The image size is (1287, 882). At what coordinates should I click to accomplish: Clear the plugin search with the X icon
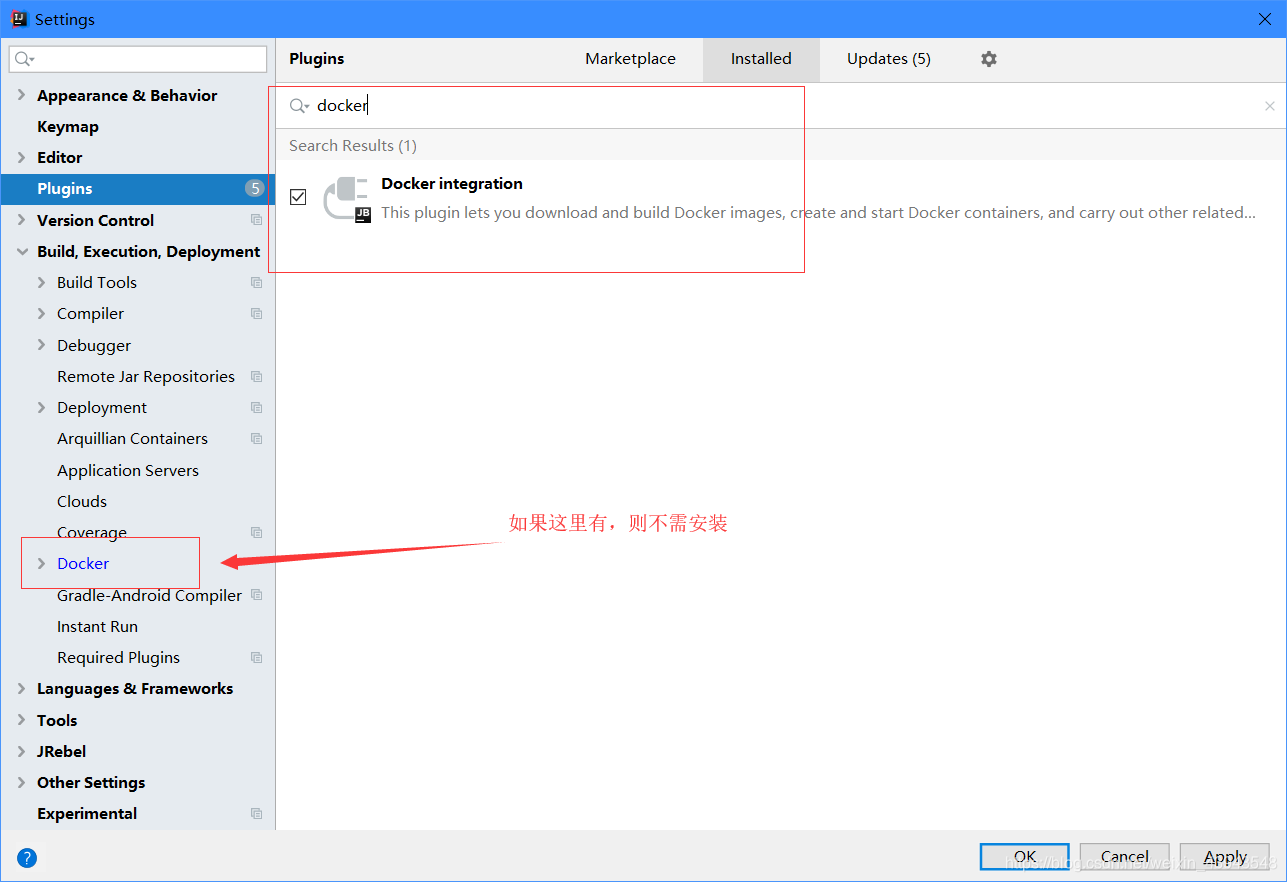[1270, 106]
